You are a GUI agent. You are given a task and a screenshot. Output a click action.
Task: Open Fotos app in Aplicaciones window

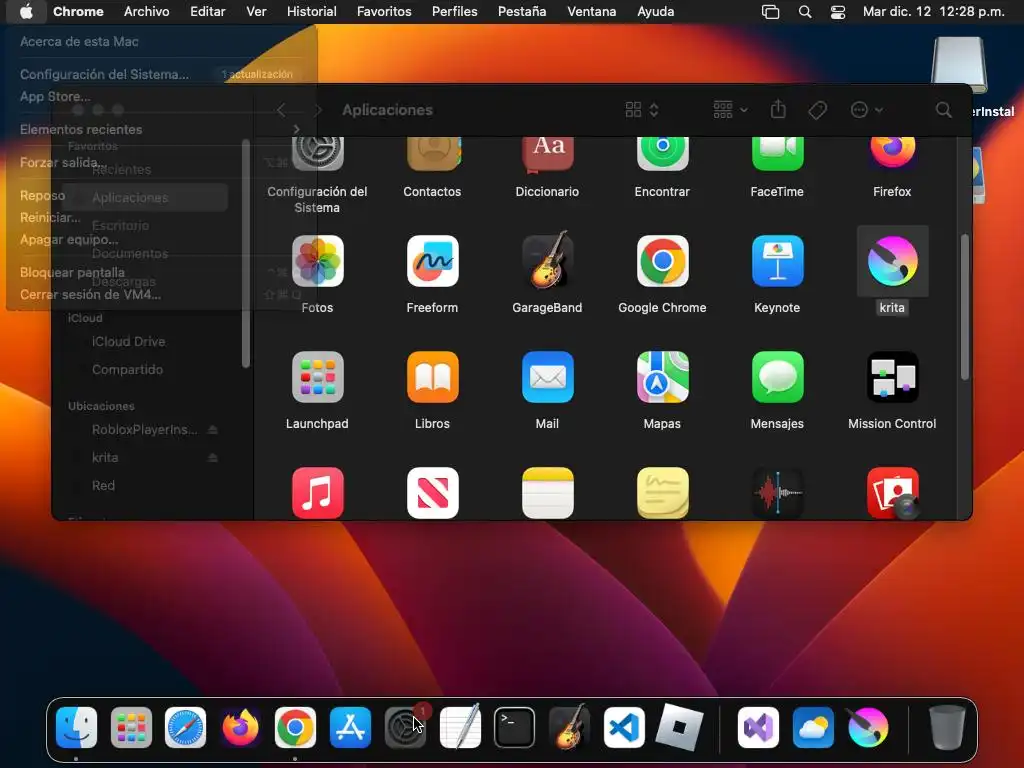tap(317, 261)
